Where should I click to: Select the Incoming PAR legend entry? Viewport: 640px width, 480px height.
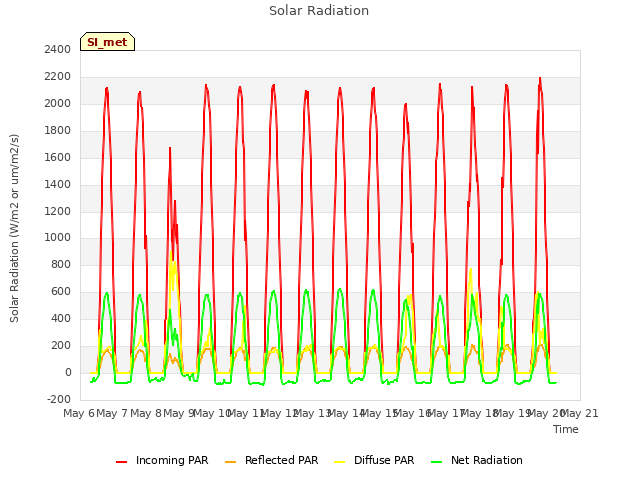coord(162,460)
